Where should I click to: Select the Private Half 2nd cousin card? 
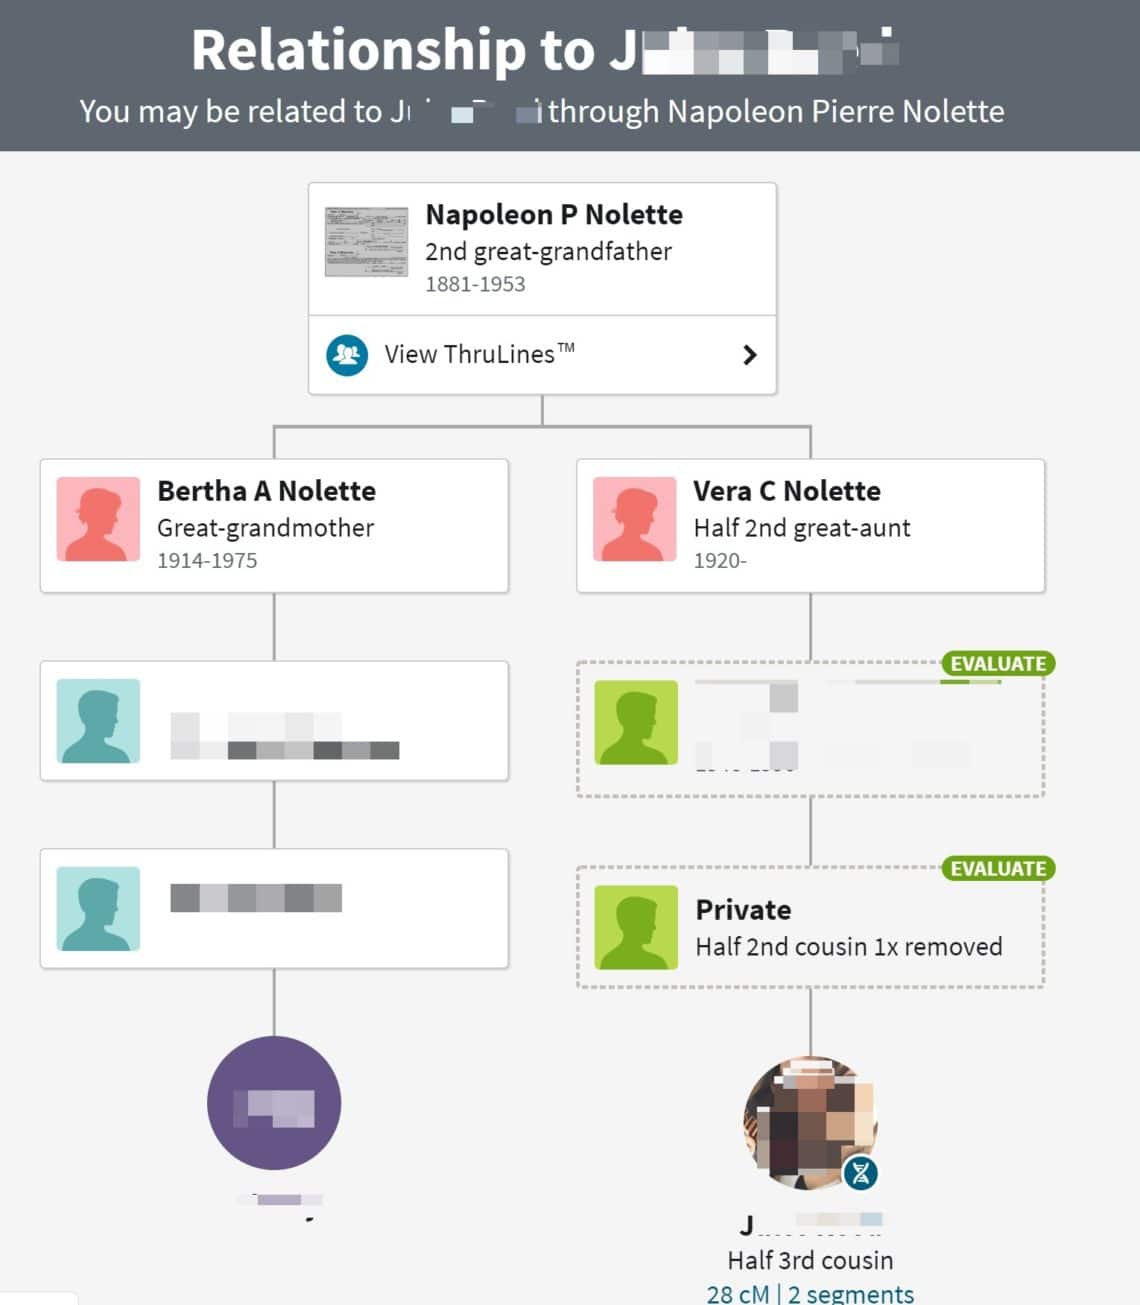(810, 926)
